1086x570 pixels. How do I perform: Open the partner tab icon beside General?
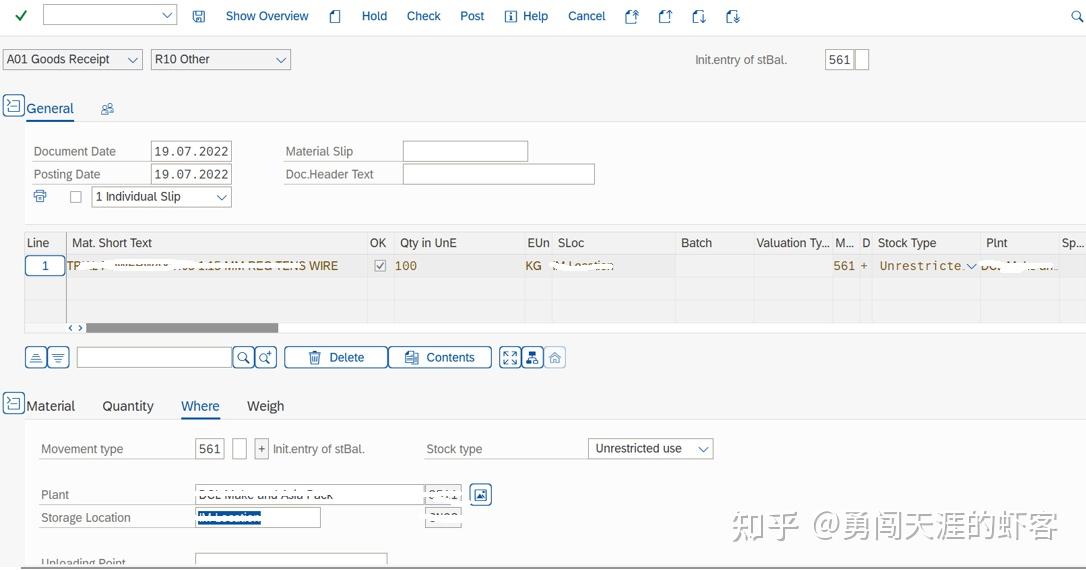[x=107, y=109]
